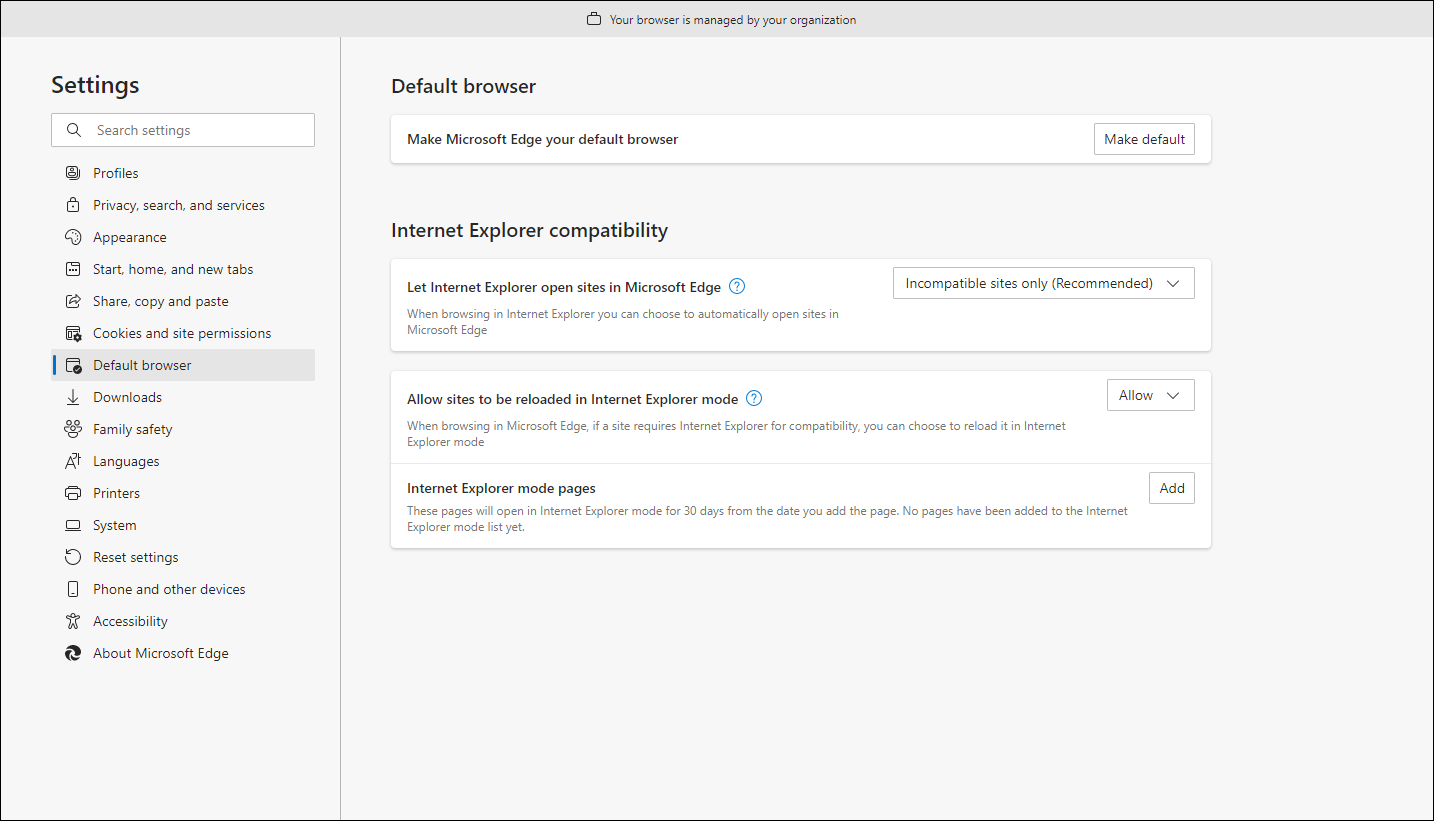The width and height of the screenshot is (1434, 821).
Task: Click the Printers icon
Action: pyautogui.click(x=72, y=492)
